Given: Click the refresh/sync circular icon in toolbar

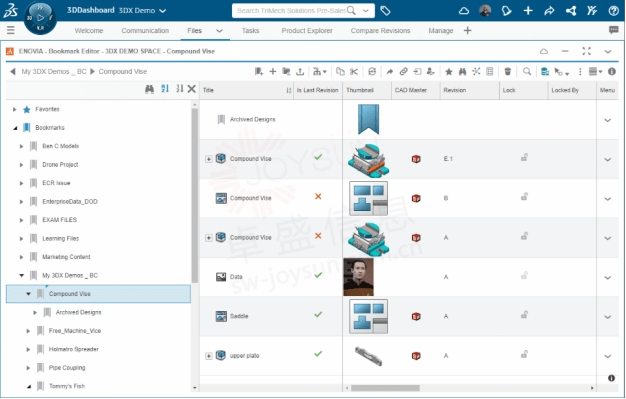Looking at the screenshot, I should 372,71.
